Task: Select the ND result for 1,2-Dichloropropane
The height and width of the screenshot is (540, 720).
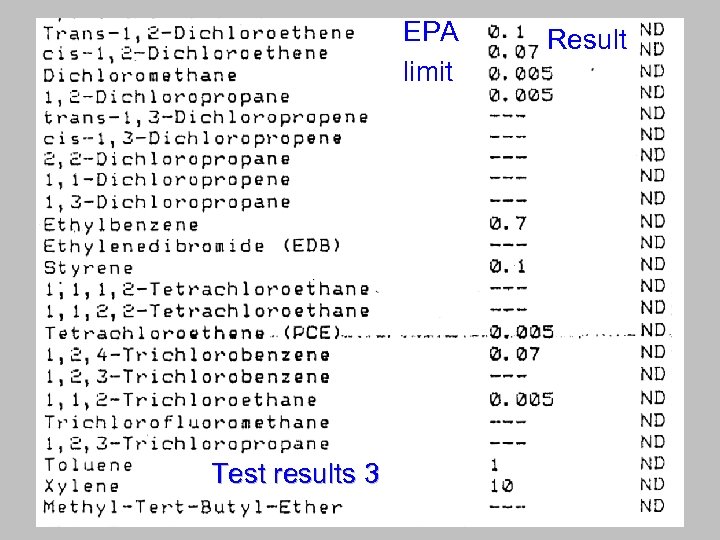Action: coord(652,92)
